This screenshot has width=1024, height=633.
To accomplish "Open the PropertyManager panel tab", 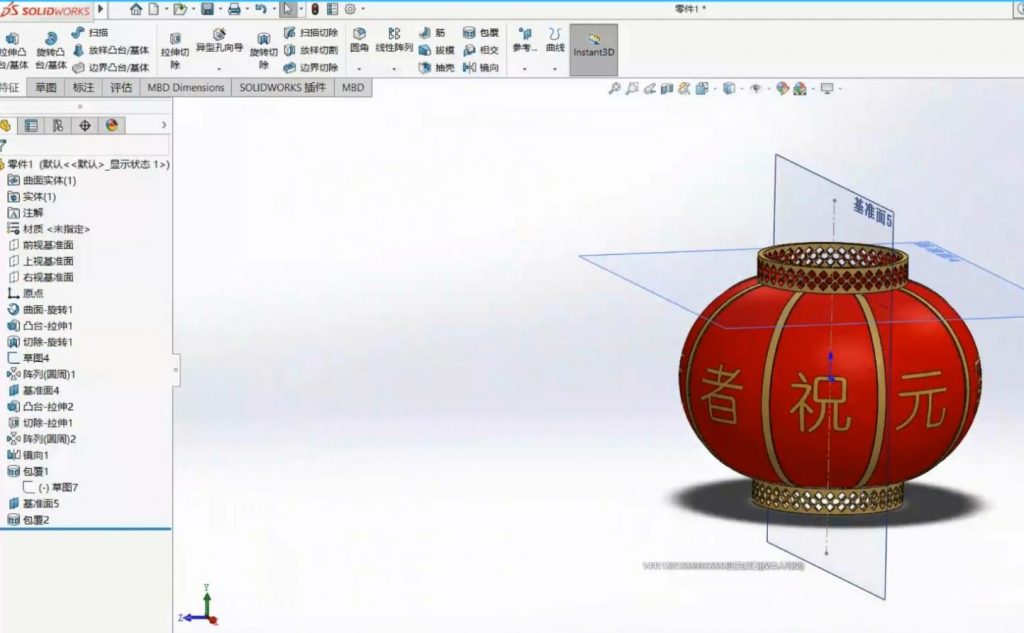I will pos(31,125).
